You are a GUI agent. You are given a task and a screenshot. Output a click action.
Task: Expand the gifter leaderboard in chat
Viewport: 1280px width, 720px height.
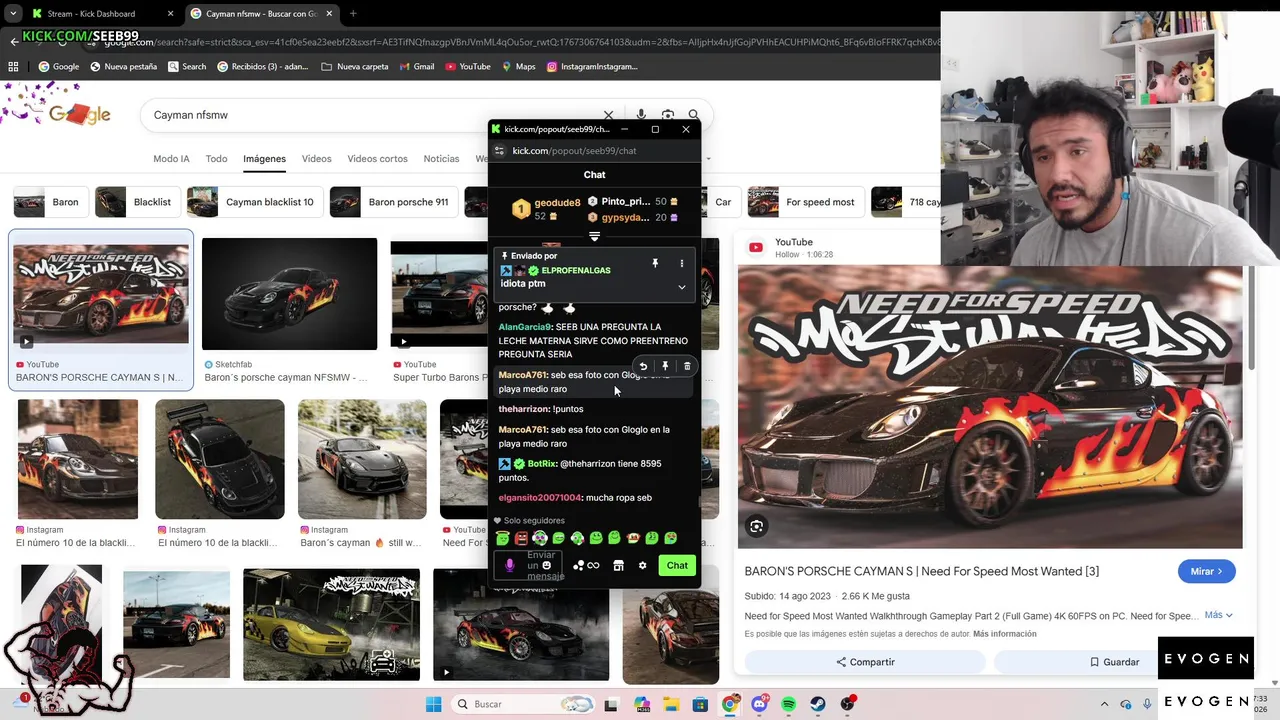point(594,237)
